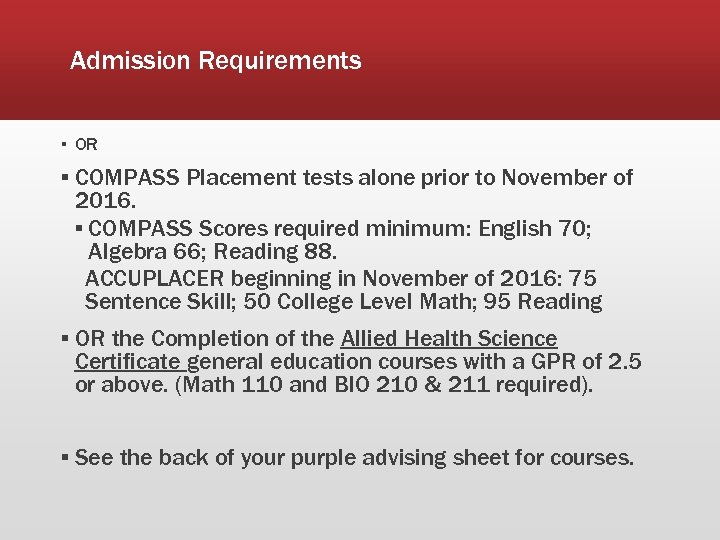The height and width of the screenshot is (540, 720).
Task: Click the bullet before OR the Completion
Action: (64, 339)
